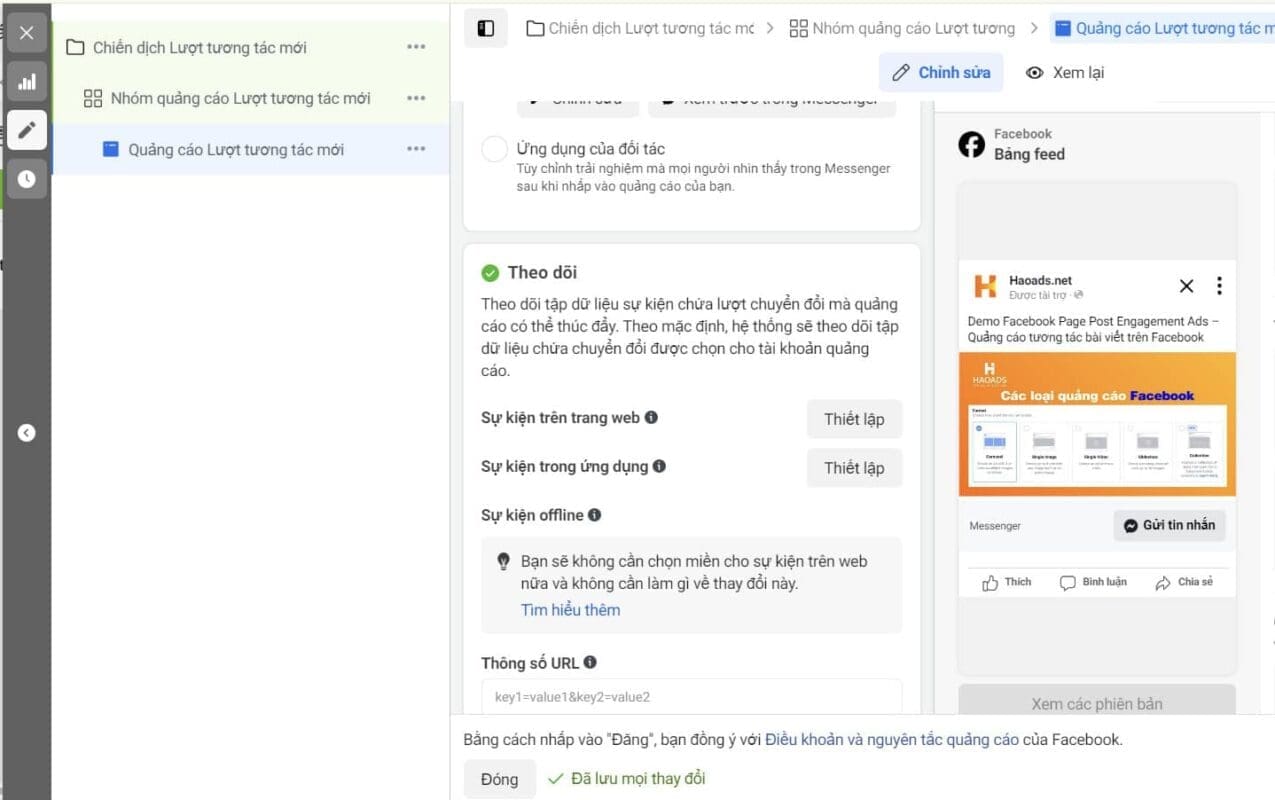This screenshot has height=800, width=1275.
Task: Click the ad preview image thumbnail
Action: 1097,424
